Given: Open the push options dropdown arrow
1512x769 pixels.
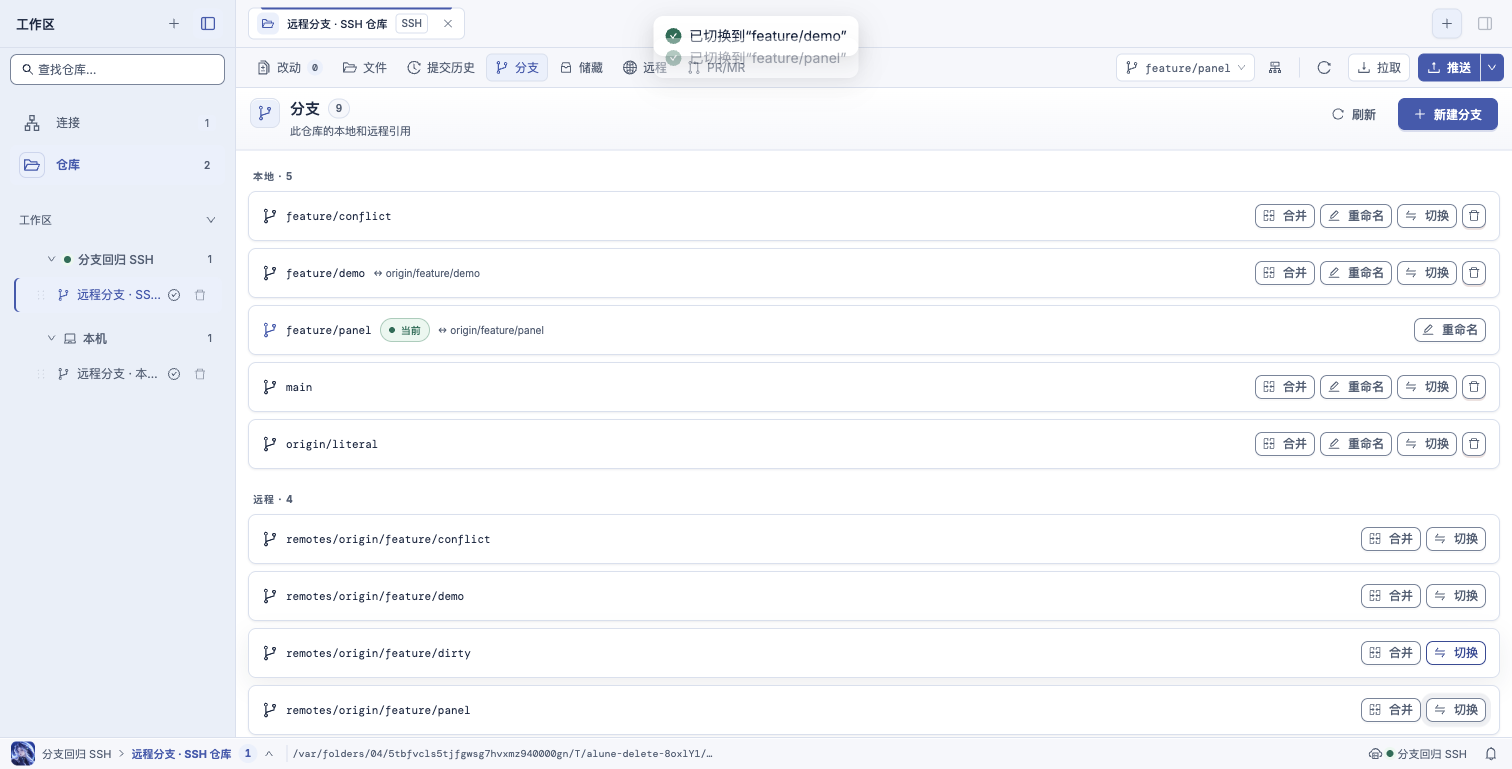Looking at the screenshot, I should 1492,68.
